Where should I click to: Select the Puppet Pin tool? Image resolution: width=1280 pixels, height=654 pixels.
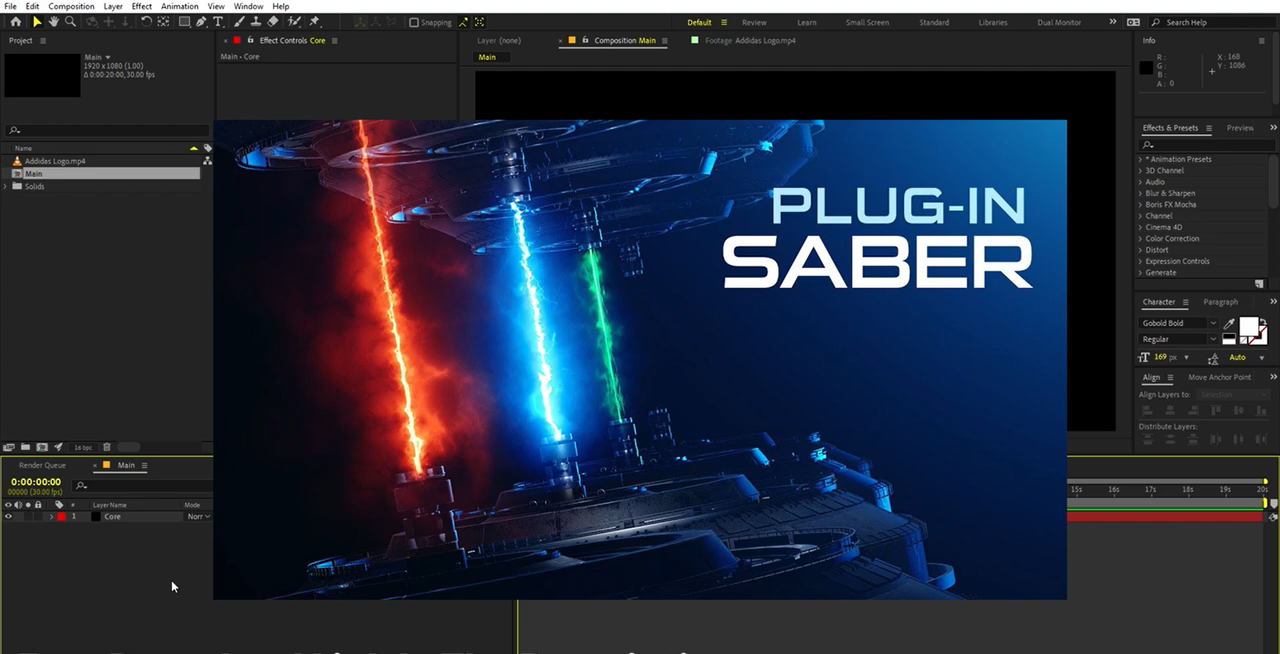tap(315, 22)
